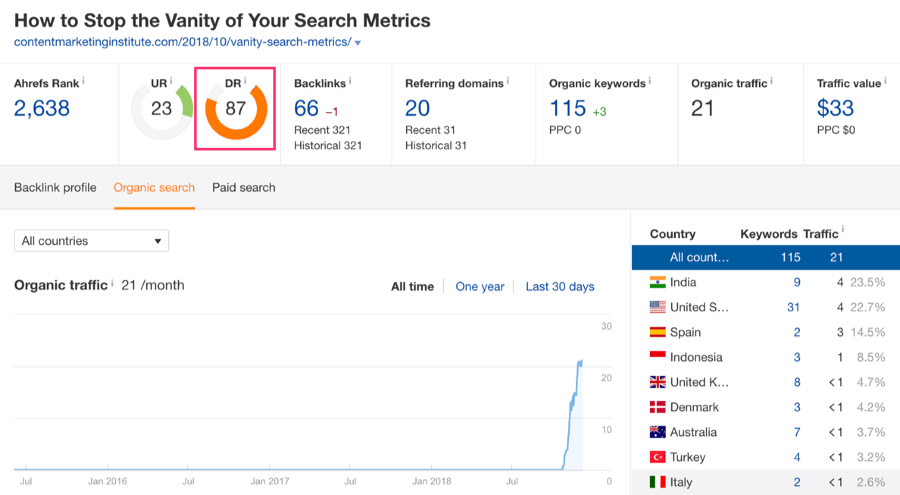This screenshot has width=900, height=495.
Task: Click the Turkey flag icon
Action: click(657, 457)
